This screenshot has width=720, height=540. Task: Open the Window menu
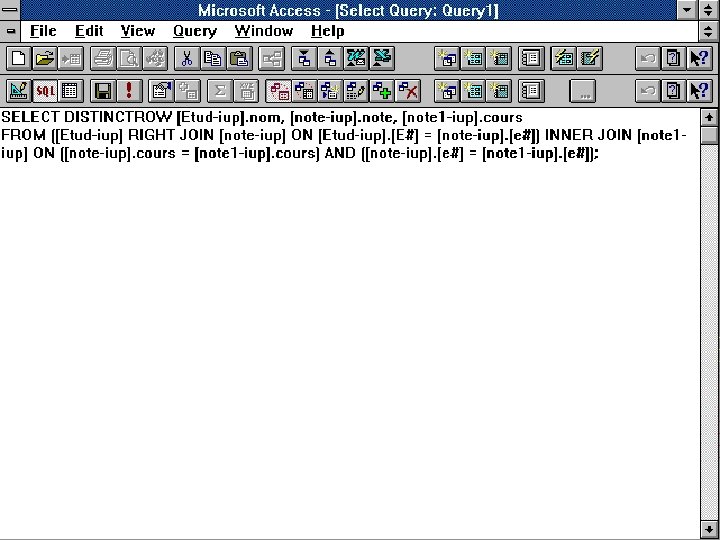point(264,31)
